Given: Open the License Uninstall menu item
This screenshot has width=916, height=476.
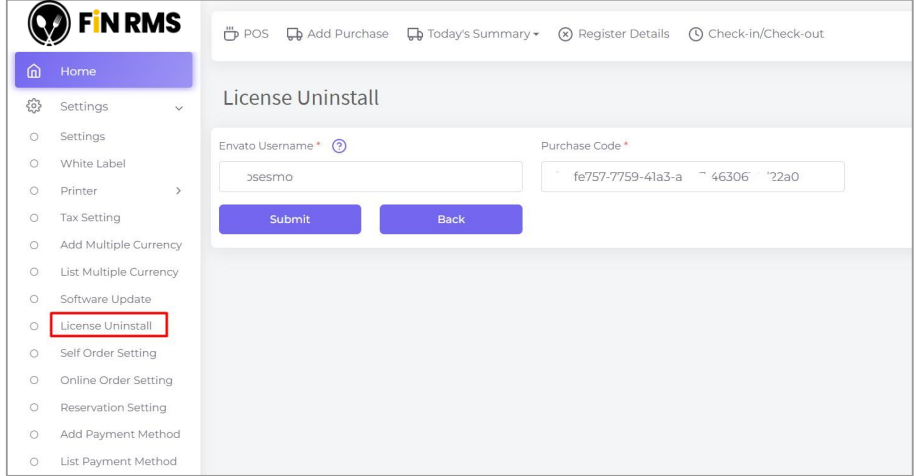Looking at the screenshot, I should (x=106, y=326).
